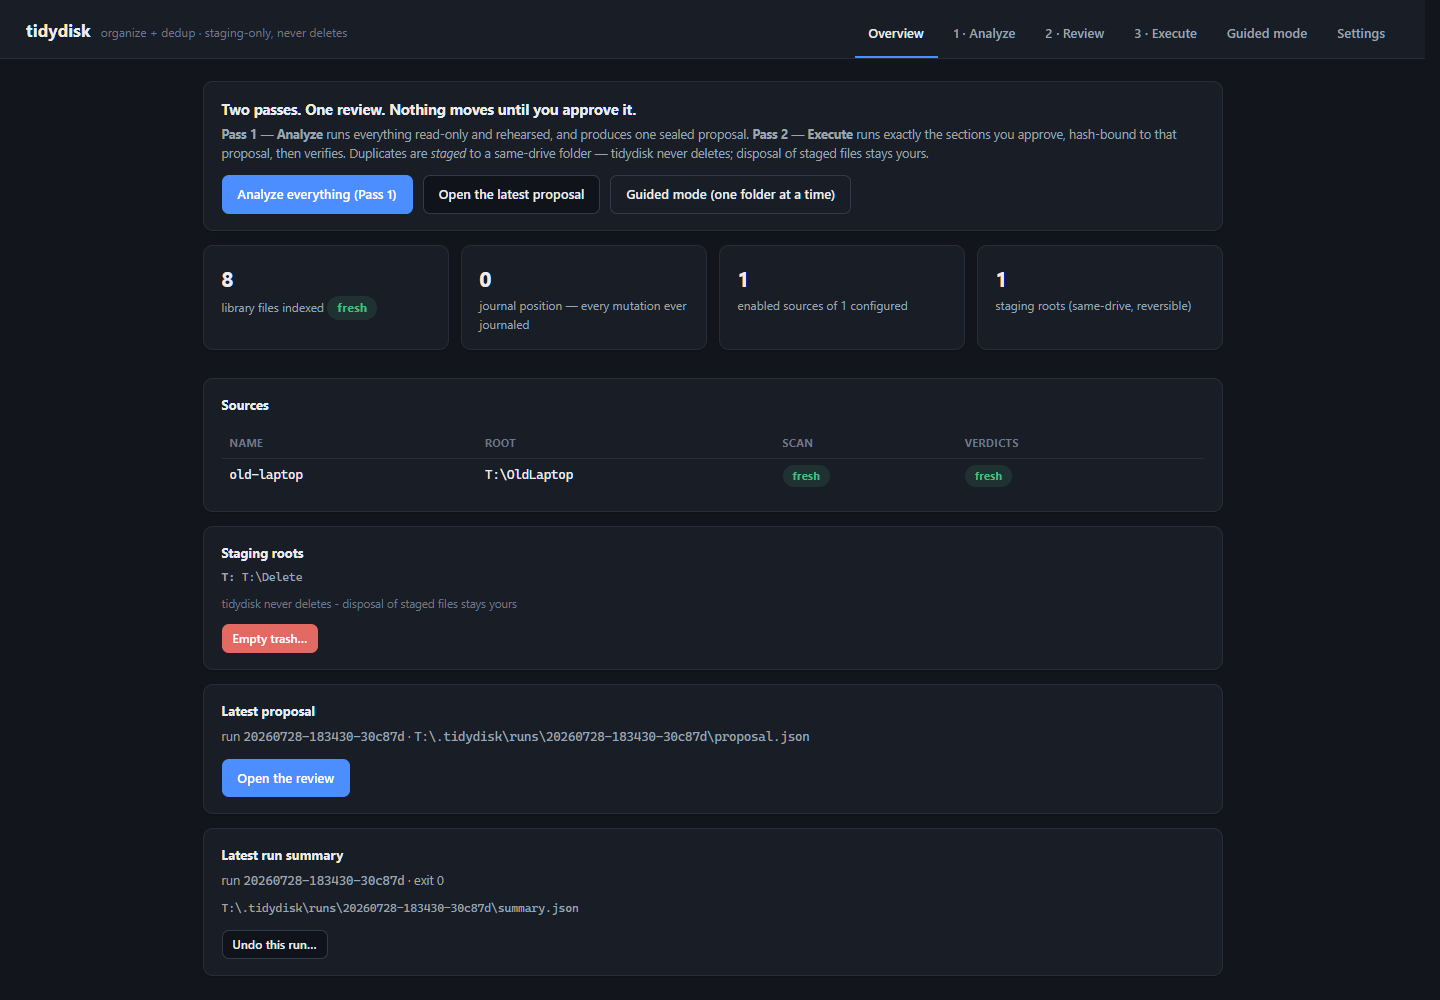Click the staging roots (same-drive, reversible) text
The image size is (1440, 1000).
(x=1093, y=306)
